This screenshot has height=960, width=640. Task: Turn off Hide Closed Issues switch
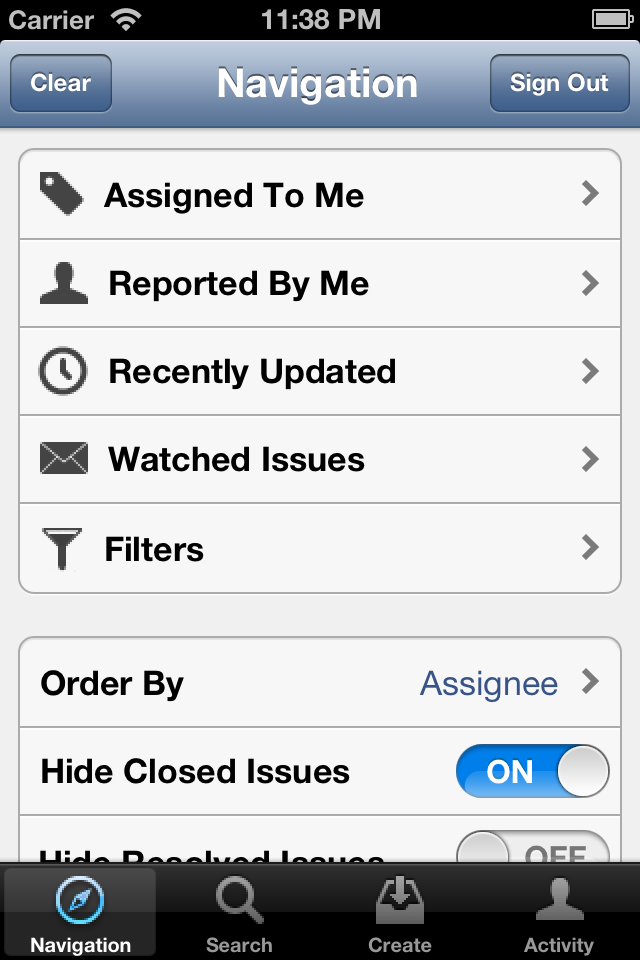tap(532, 771)
